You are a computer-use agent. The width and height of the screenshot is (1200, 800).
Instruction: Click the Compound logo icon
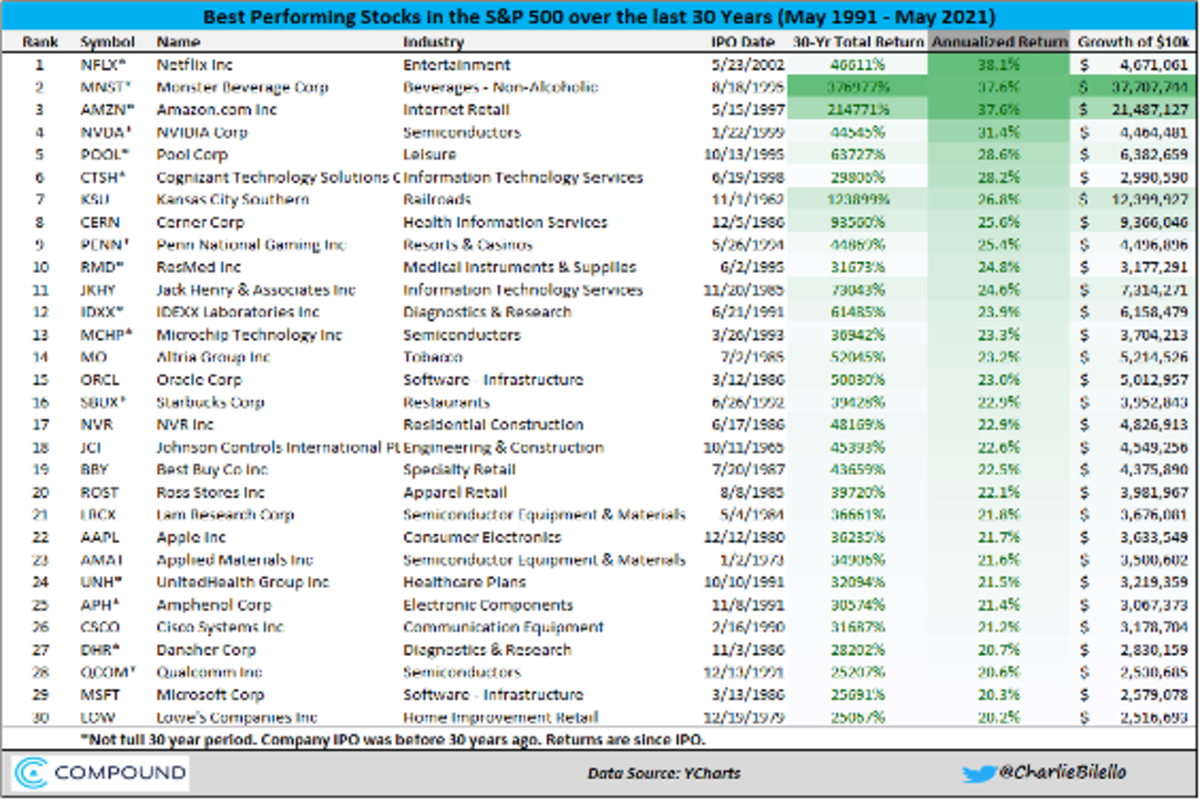coord(32,774)
